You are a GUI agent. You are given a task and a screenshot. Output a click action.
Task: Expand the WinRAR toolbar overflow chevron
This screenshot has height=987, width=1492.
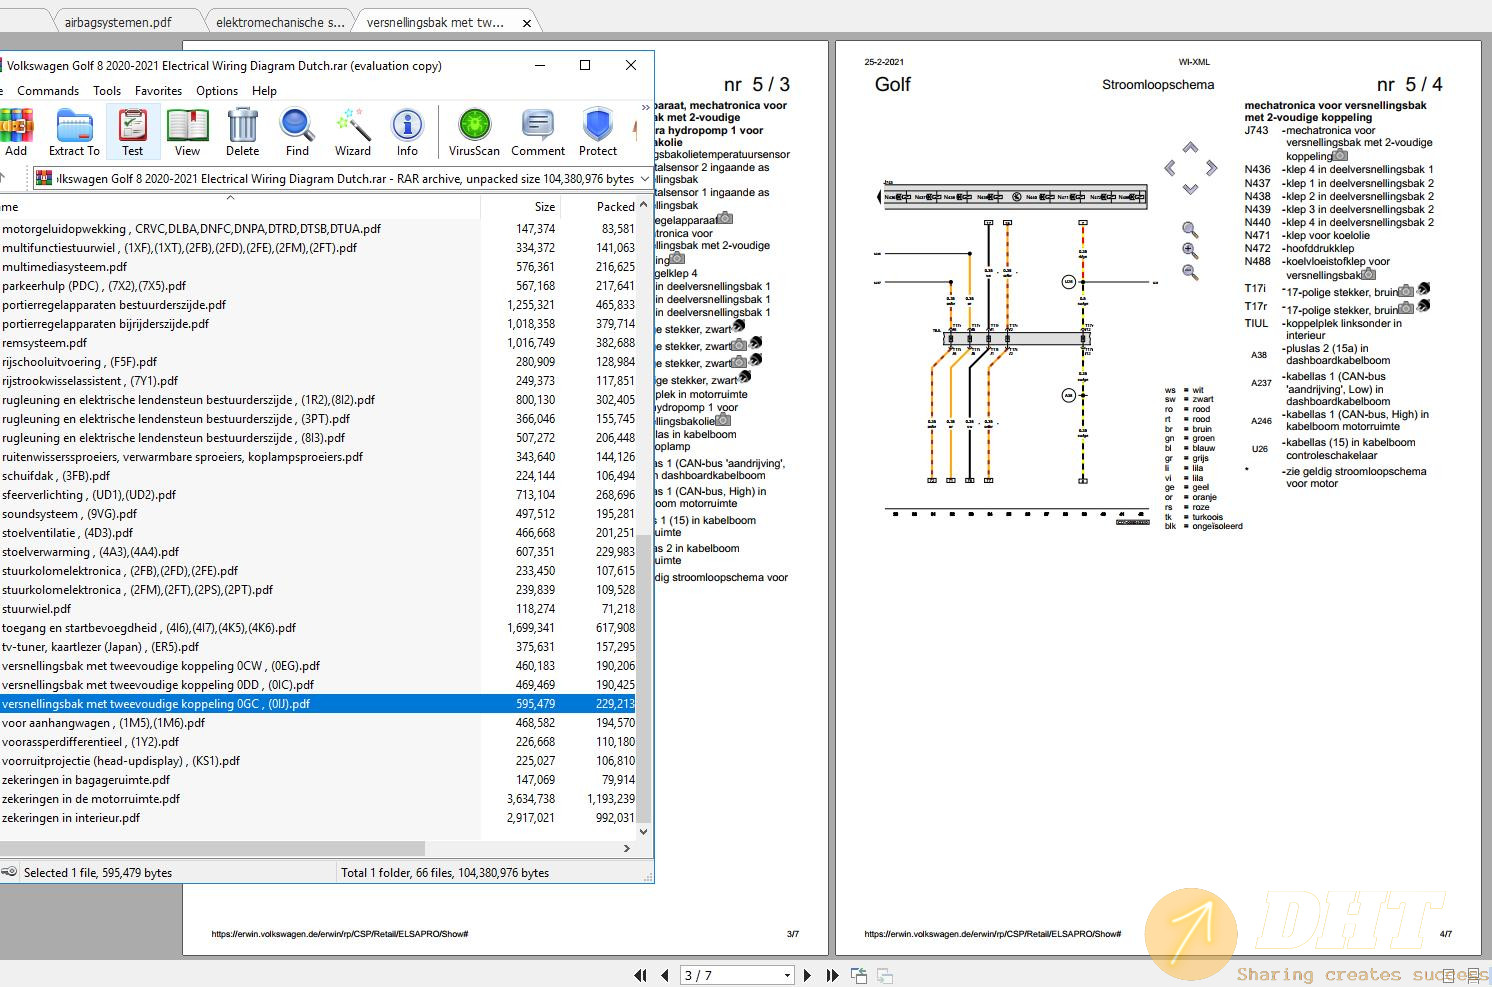[646, 107]
